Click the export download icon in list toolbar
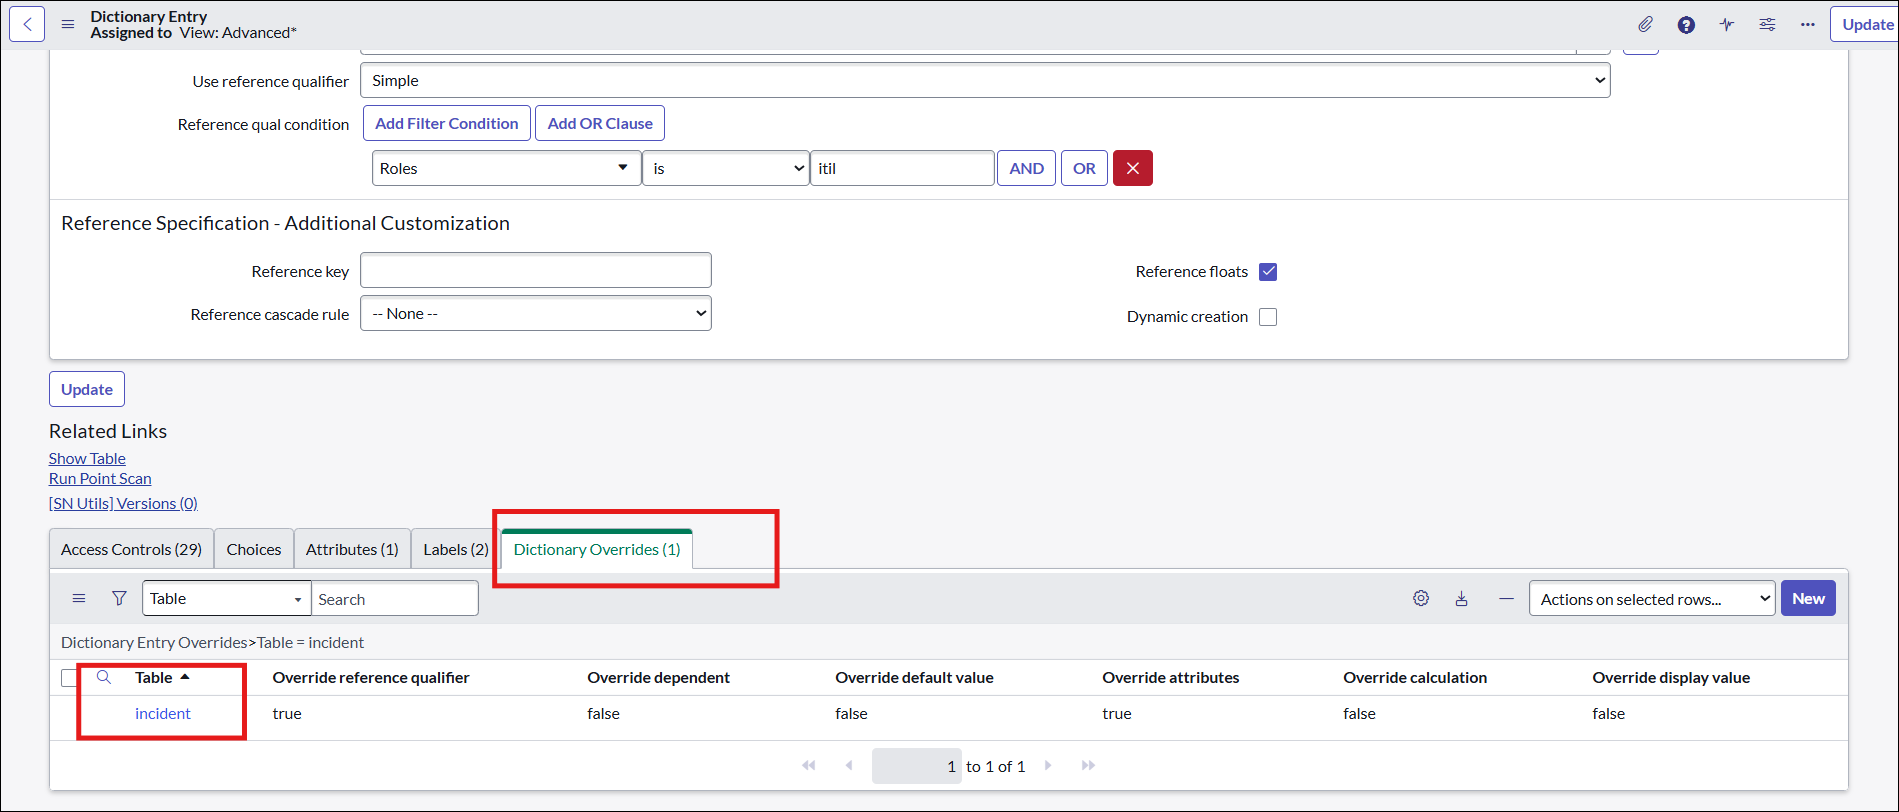 click(1461, 598)
